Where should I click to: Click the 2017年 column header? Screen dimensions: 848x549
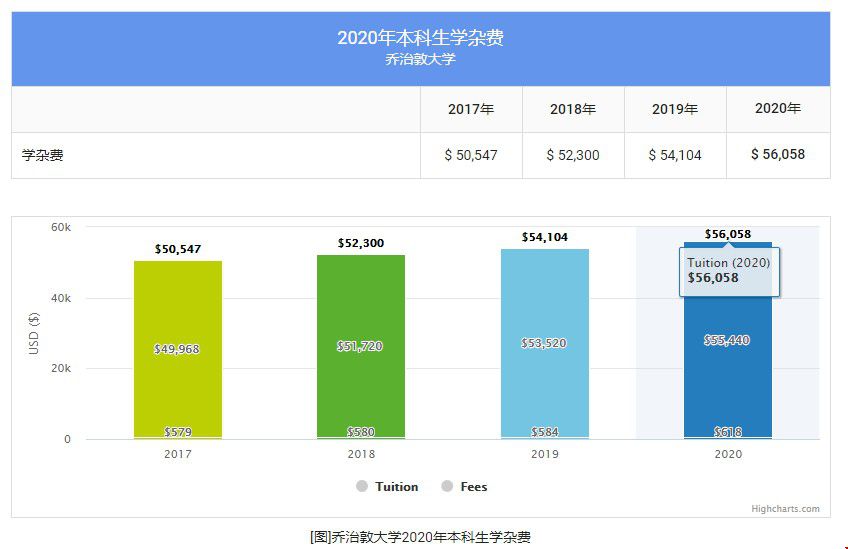click(x=471, y=109)
